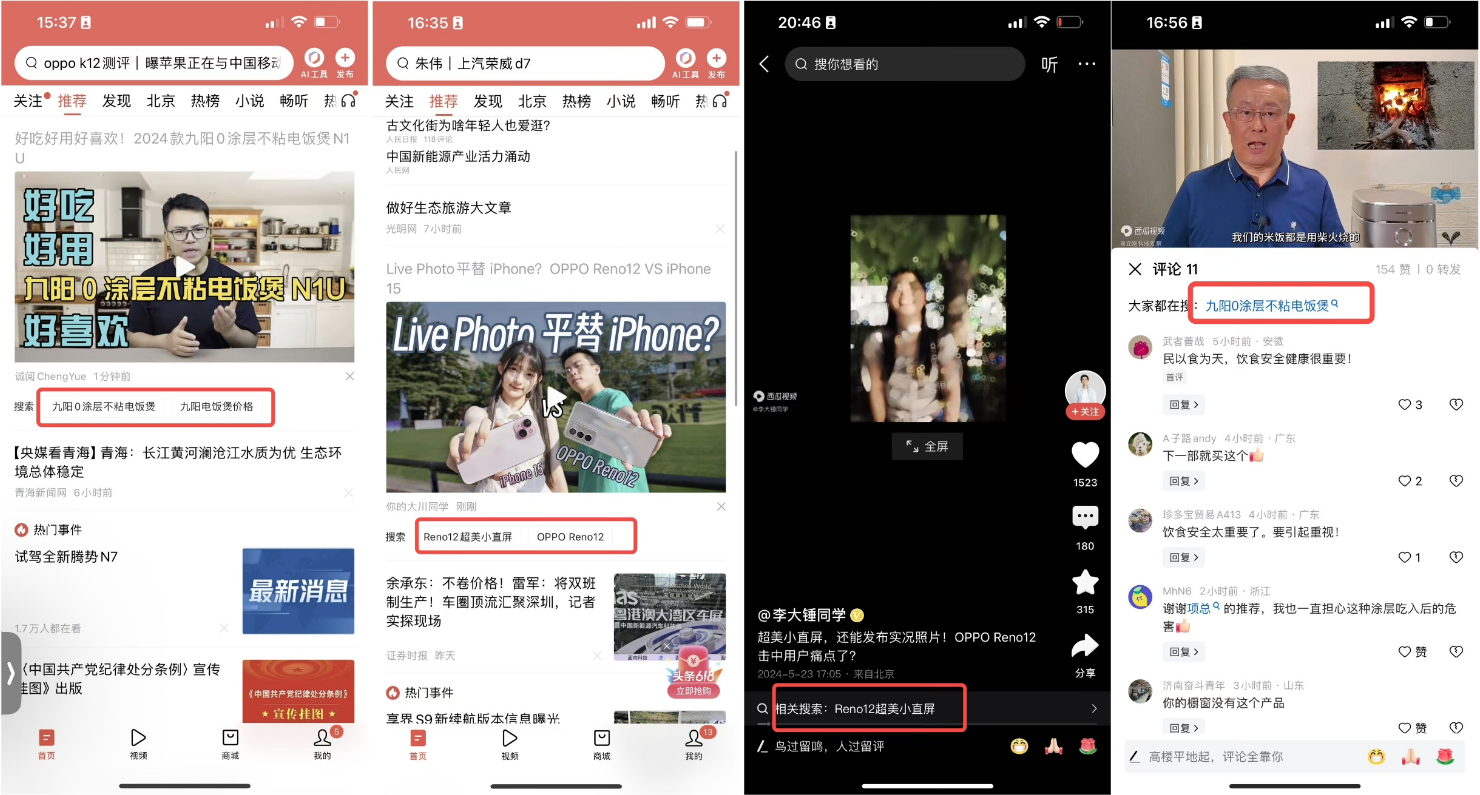
Task: Expand 回复 under the A子路andy comment
Action: pos(1185,481)
